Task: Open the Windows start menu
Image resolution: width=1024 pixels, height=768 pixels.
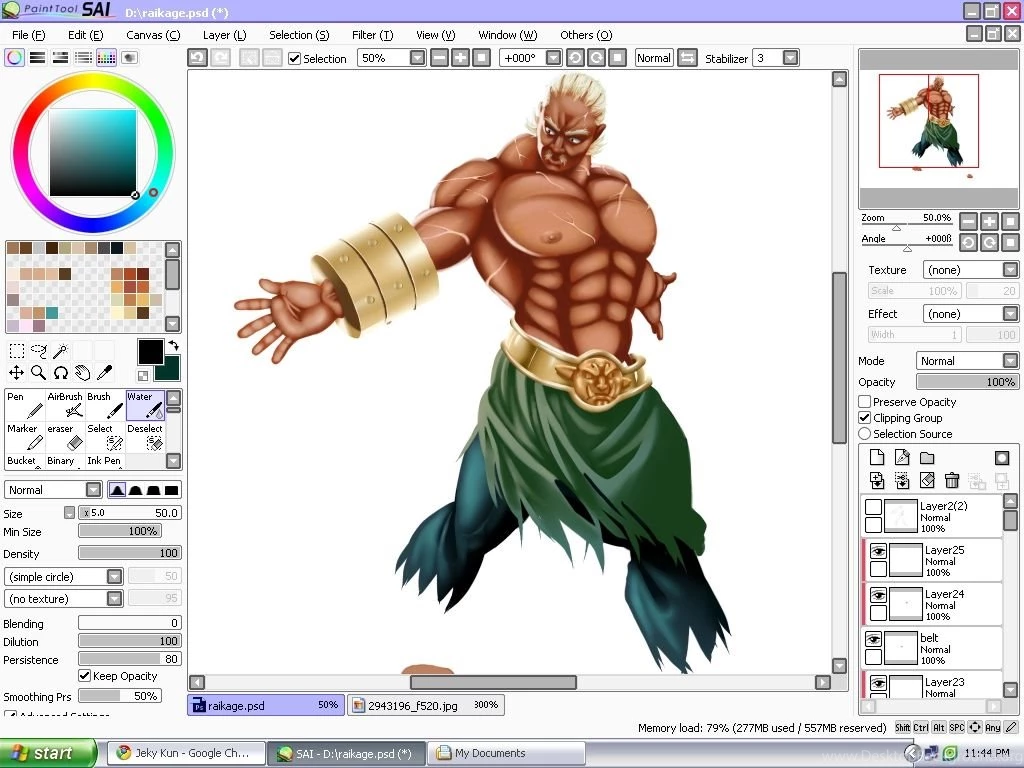Action: click(48, 753)
